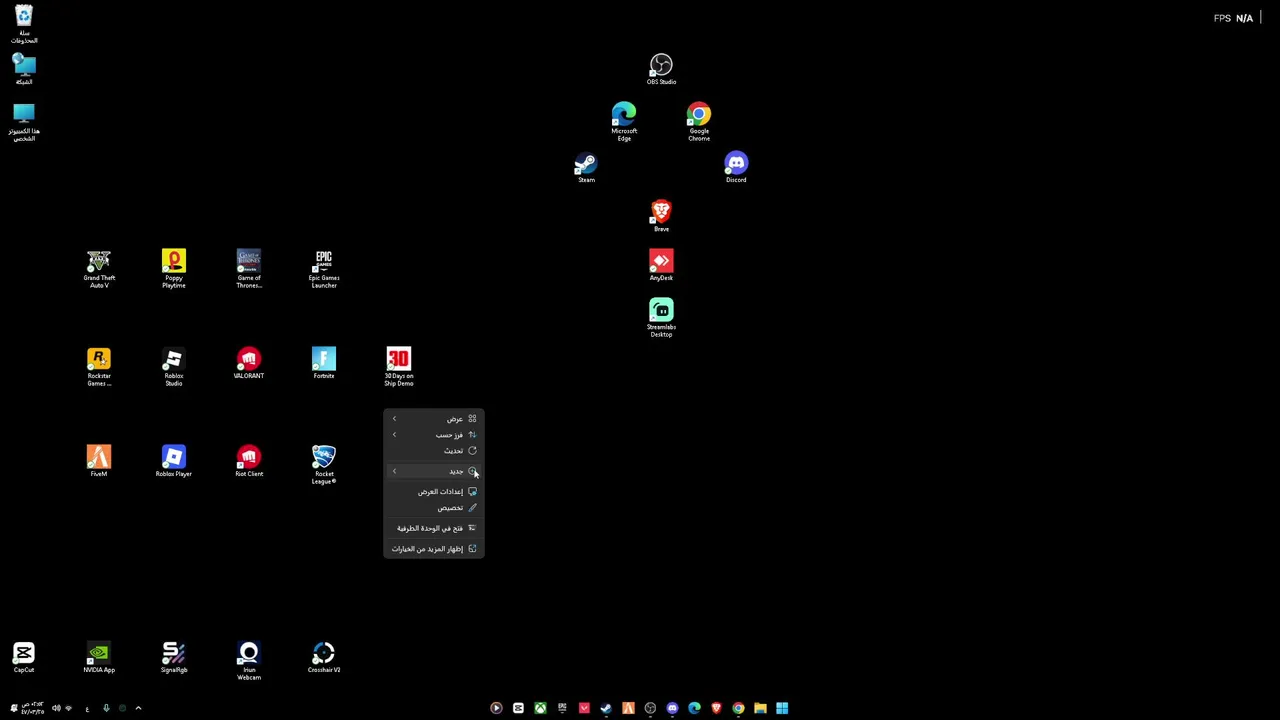Open the notification bell in tray
Viewport: 1280px width, 720px height.
12,708
